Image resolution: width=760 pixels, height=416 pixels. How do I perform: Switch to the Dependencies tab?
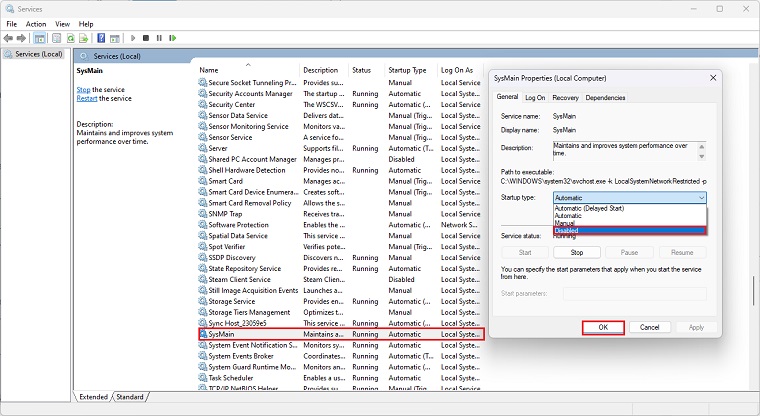[605, 98]
